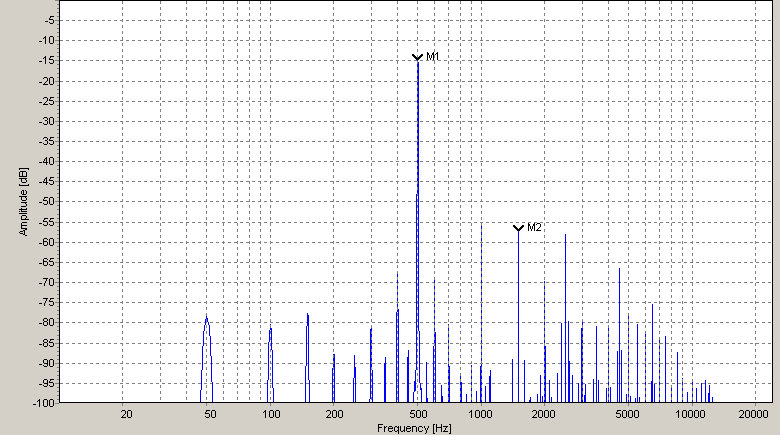Click the 'Amplitude [dB]' axis label

(23, 202)
